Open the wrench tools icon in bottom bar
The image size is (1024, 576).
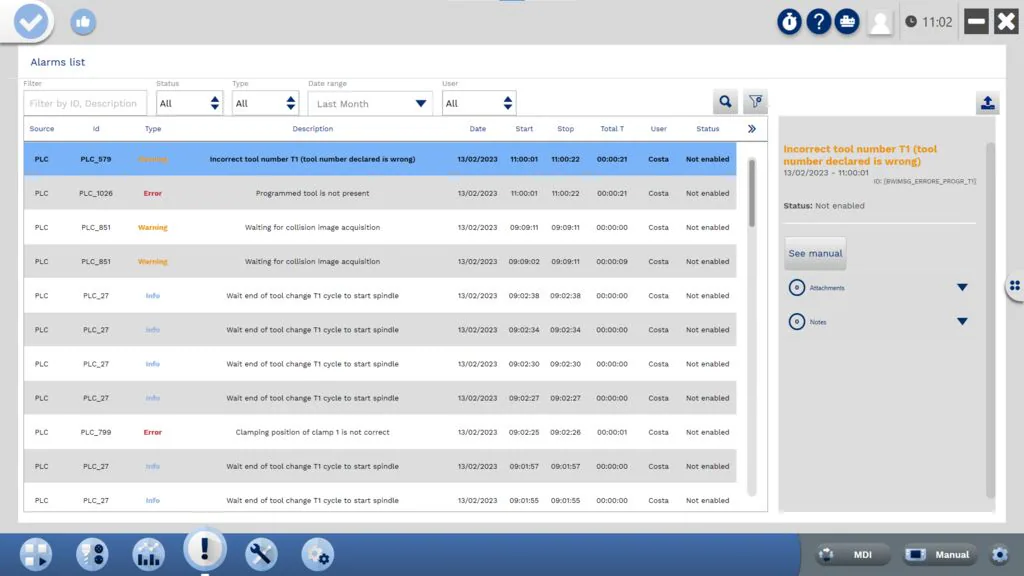[261, 554]
